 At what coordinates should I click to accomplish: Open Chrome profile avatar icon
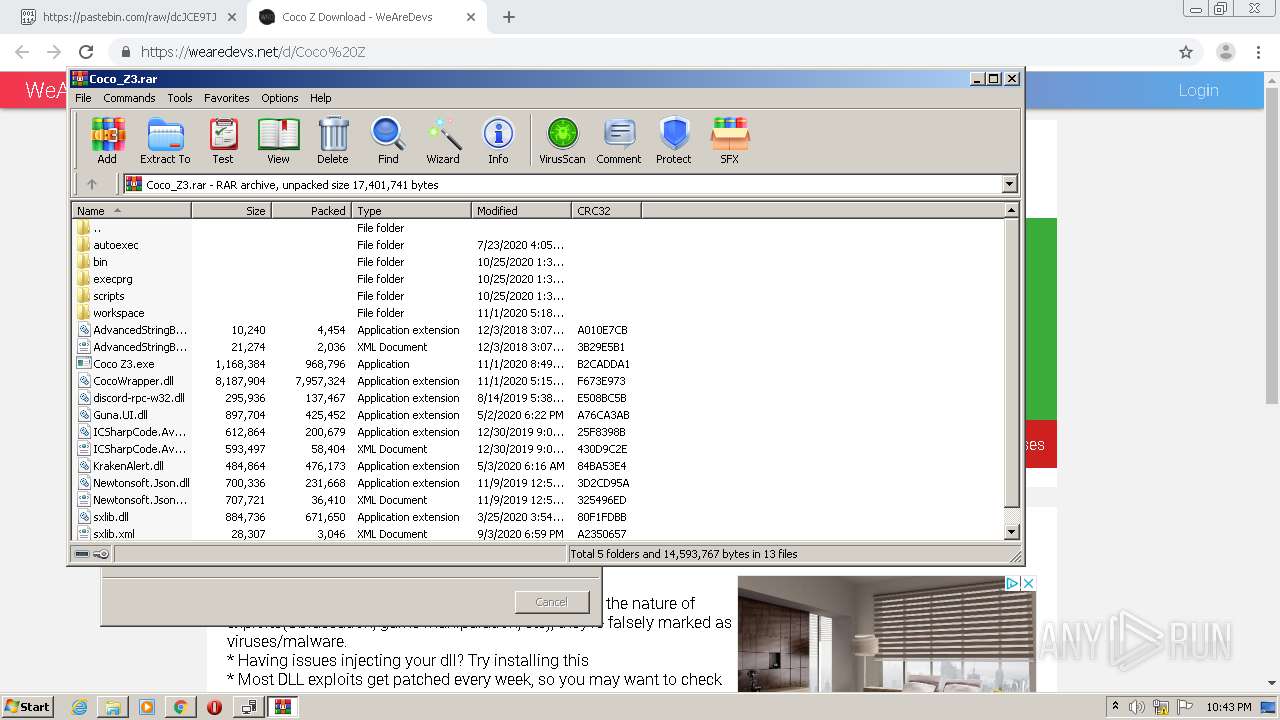1225,52
